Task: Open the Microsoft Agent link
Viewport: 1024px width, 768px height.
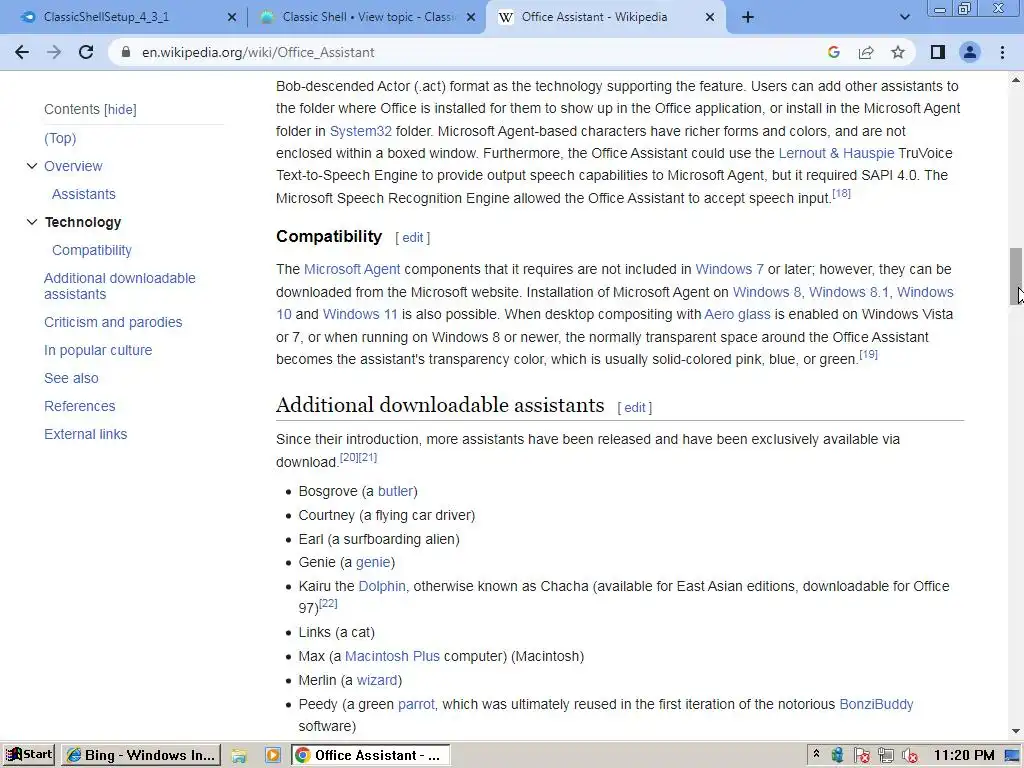Action: click(352, 270)
